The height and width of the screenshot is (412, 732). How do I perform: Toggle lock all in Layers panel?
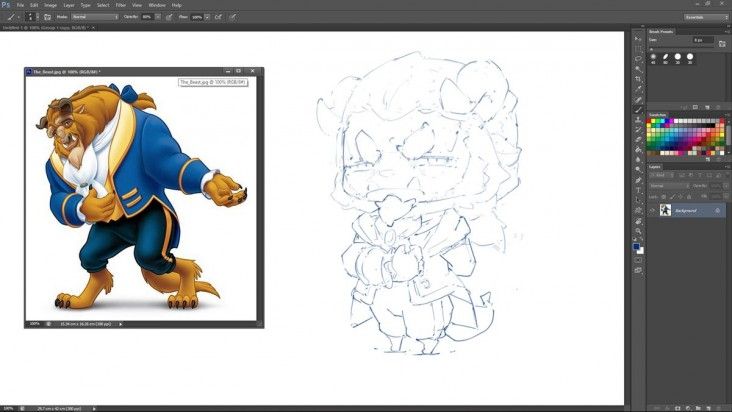pos(689,197)
